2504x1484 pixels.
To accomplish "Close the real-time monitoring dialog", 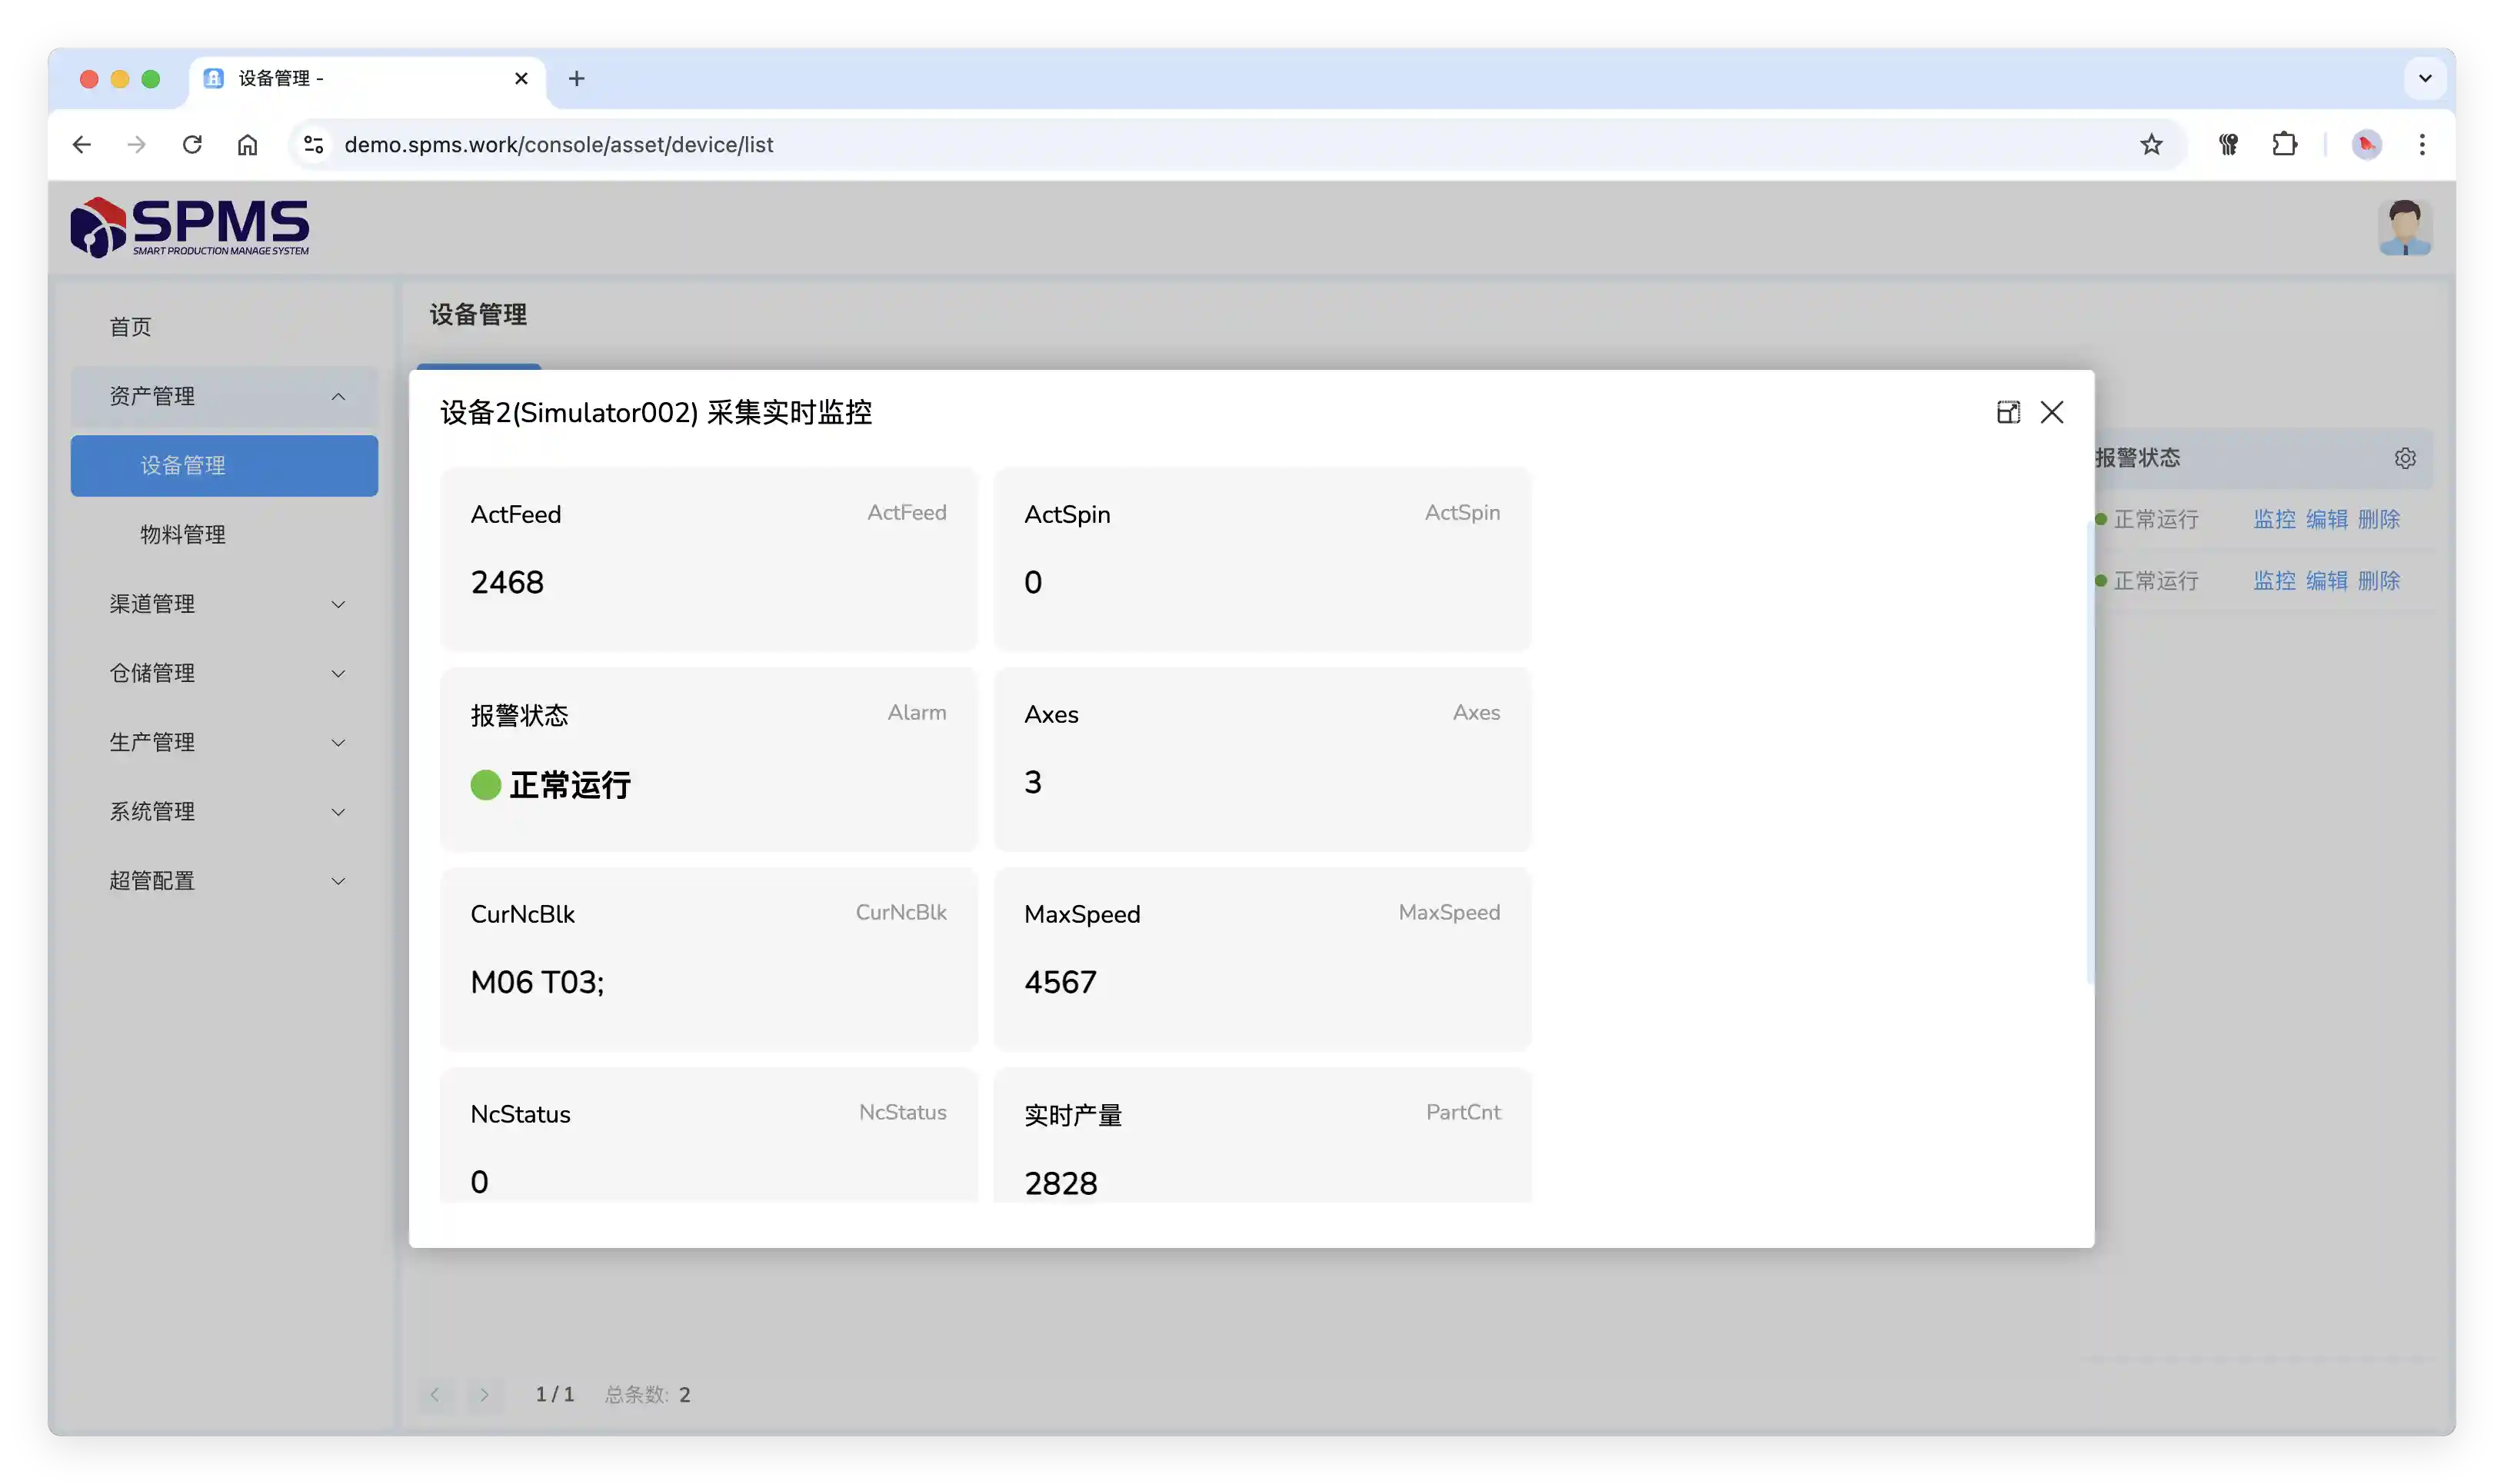I will [x=2052, y=412].
